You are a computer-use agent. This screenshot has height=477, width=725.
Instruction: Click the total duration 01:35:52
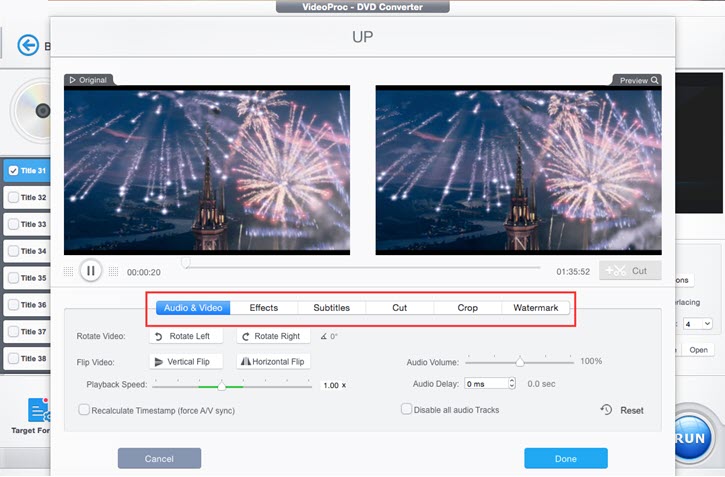[573, 272]
